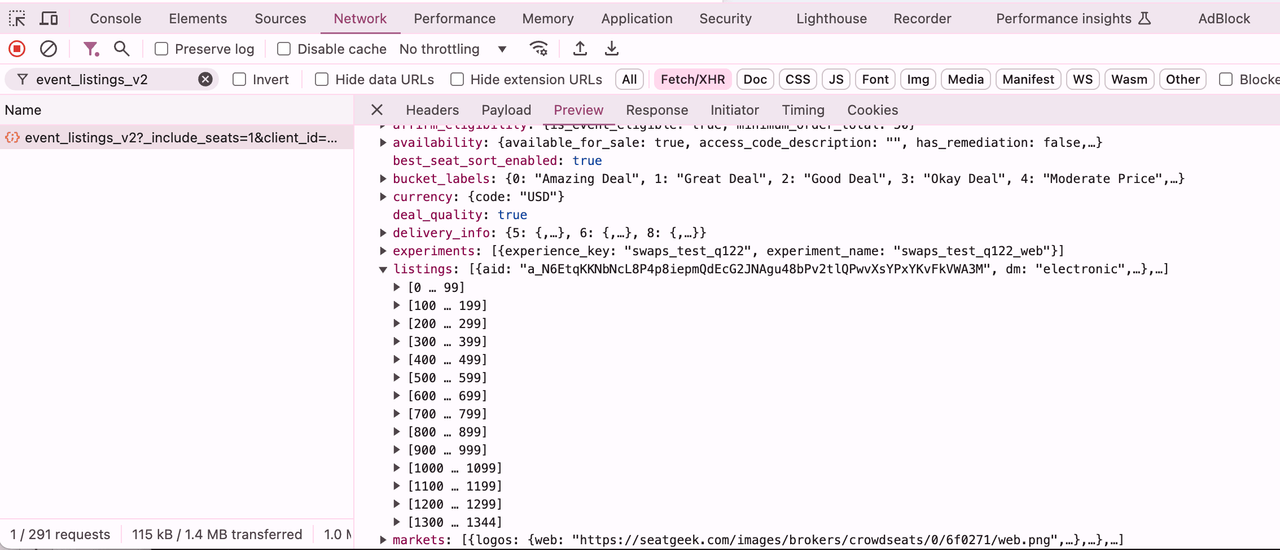The image size is (1280, 550).
Task: Open the Headers detail tab
Action: point(432,110)
